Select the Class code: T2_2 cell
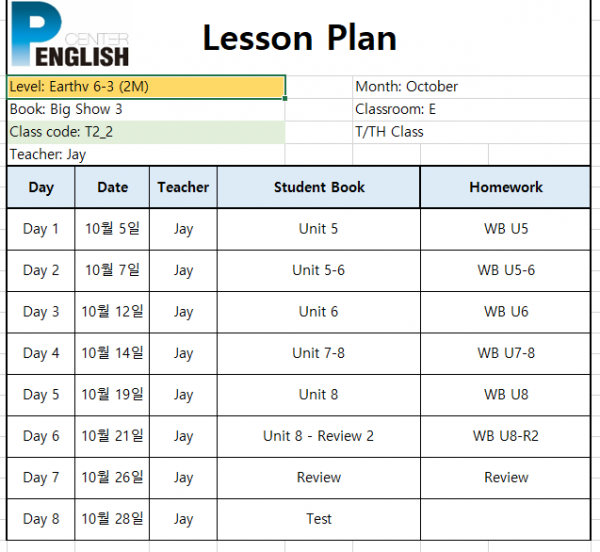This screenshot has height=552, width=600. pyautogui.click(x=146, y=132)
